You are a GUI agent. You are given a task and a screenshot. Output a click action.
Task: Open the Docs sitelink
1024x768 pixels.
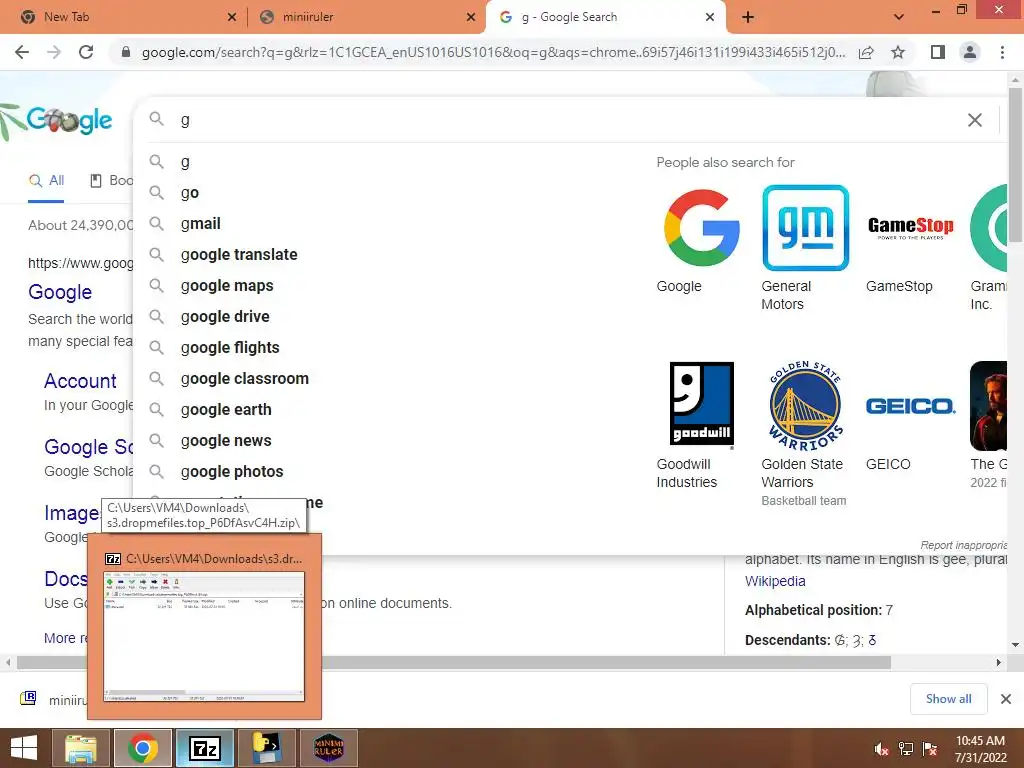pyautogui.click(x=65, y=579)
